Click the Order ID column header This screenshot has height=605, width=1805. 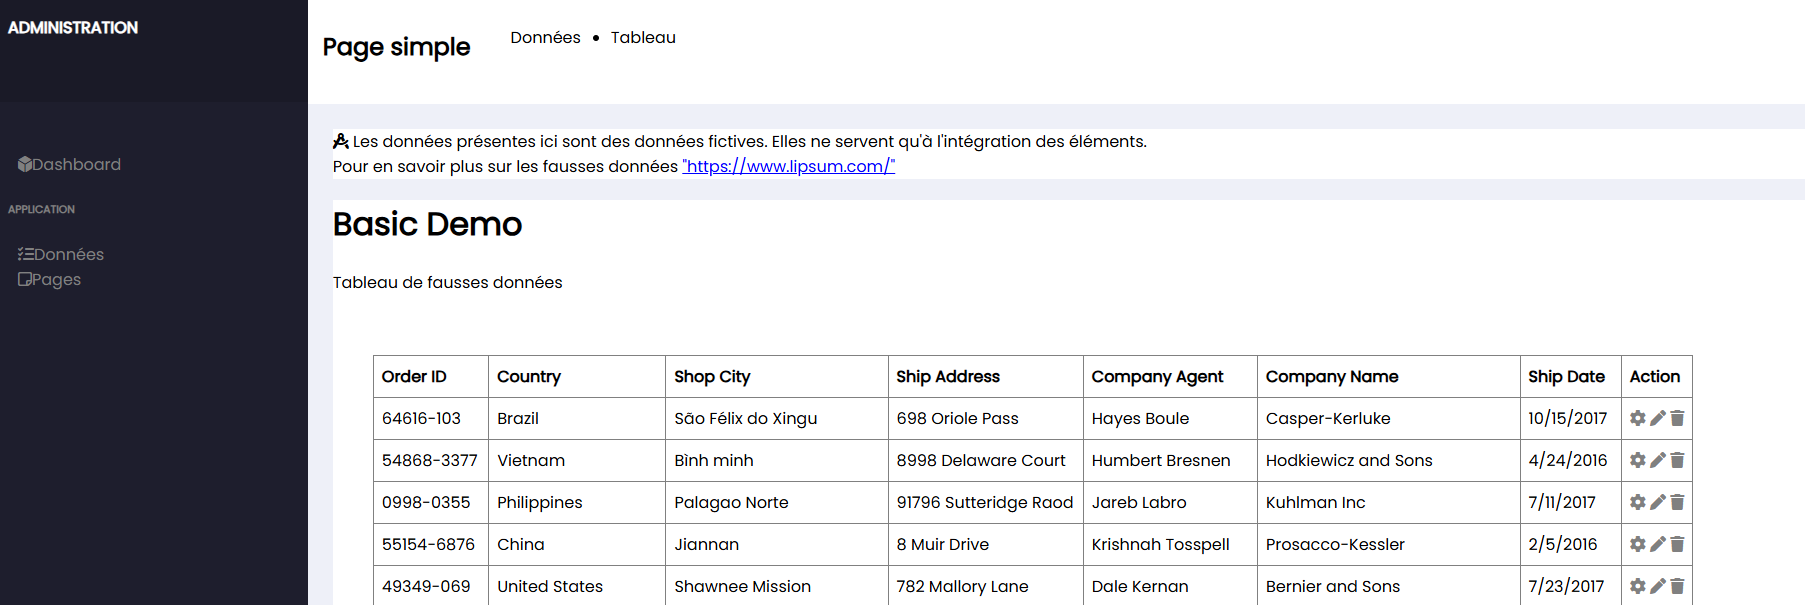coord(414,376)
